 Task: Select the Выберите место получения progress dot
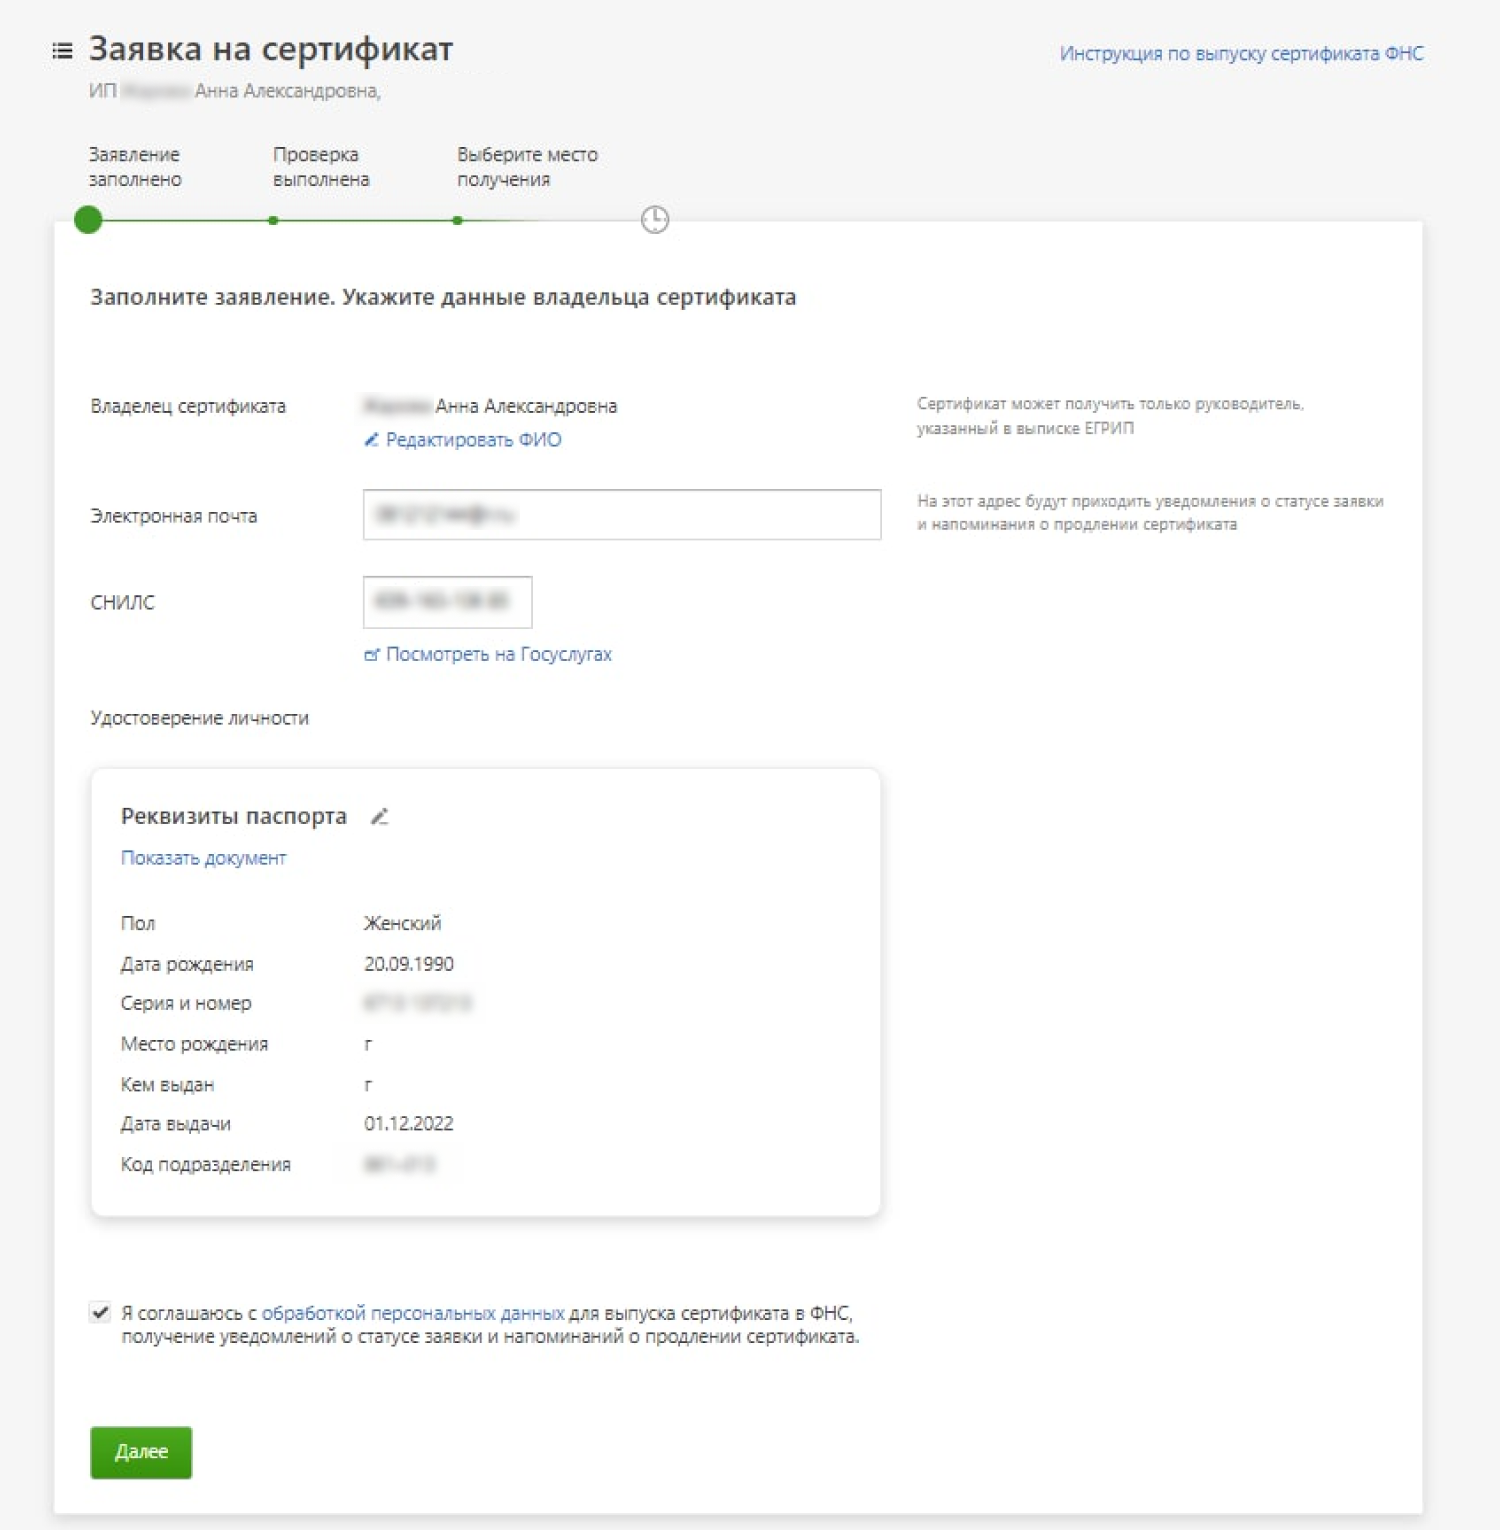[x=457, y=220]
